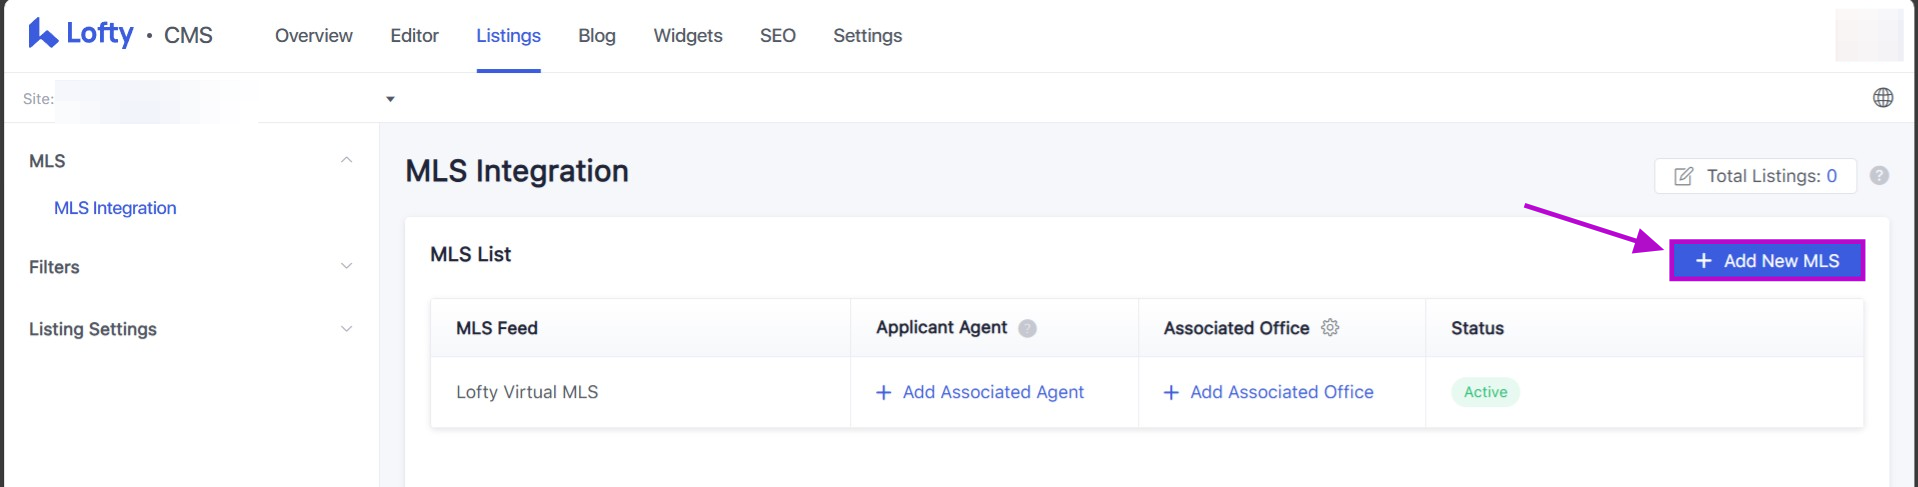Screen dimensions: 1918x487
Task: Click the Add New MLS button
Action: [1767, 261]
